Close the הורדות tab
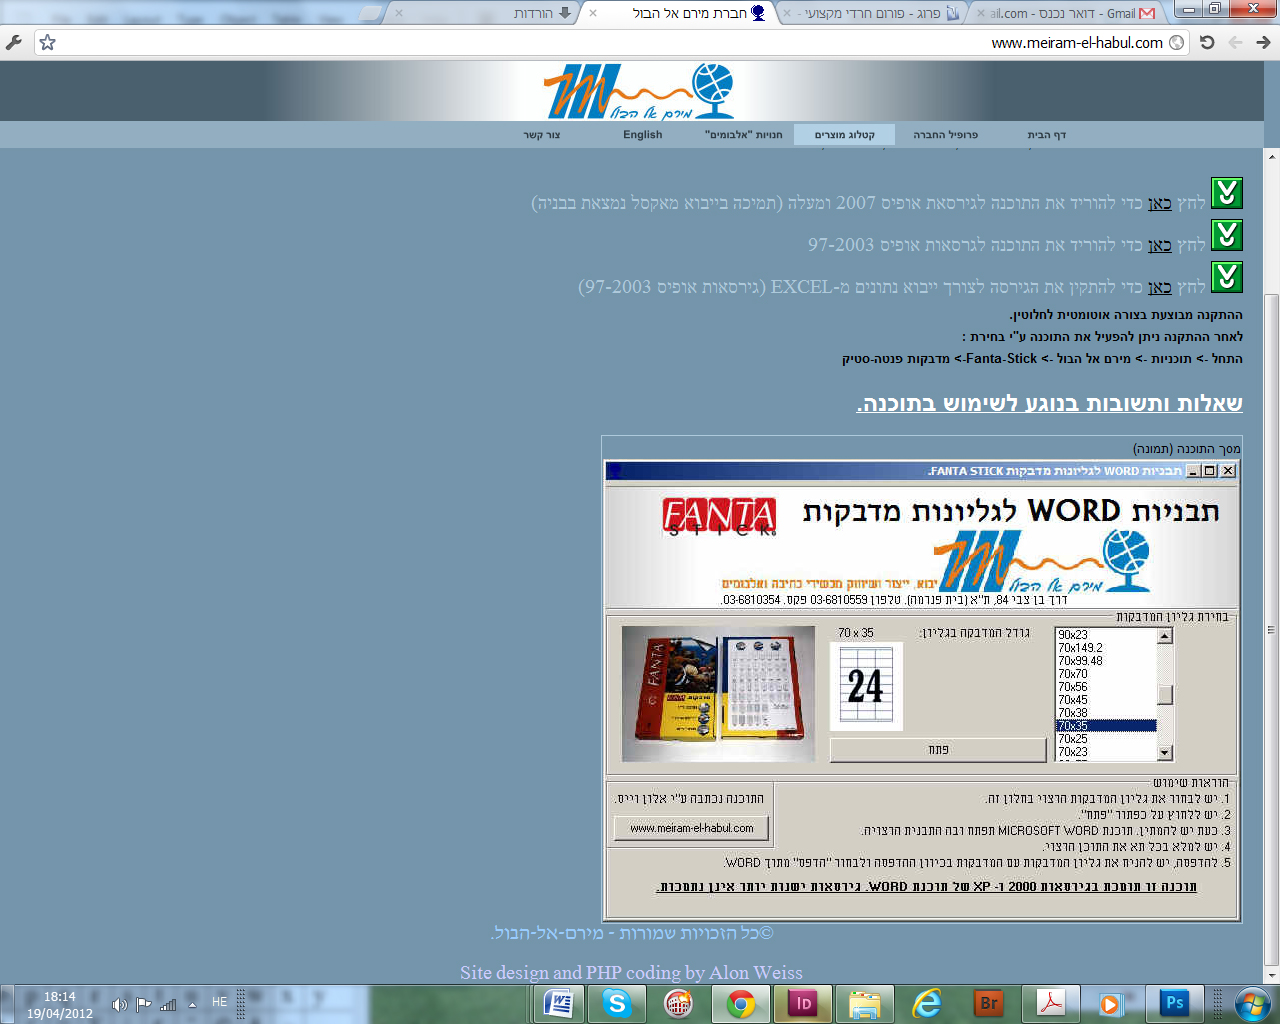Viewport: 1280px width, 1024px height. pos(399,13)
